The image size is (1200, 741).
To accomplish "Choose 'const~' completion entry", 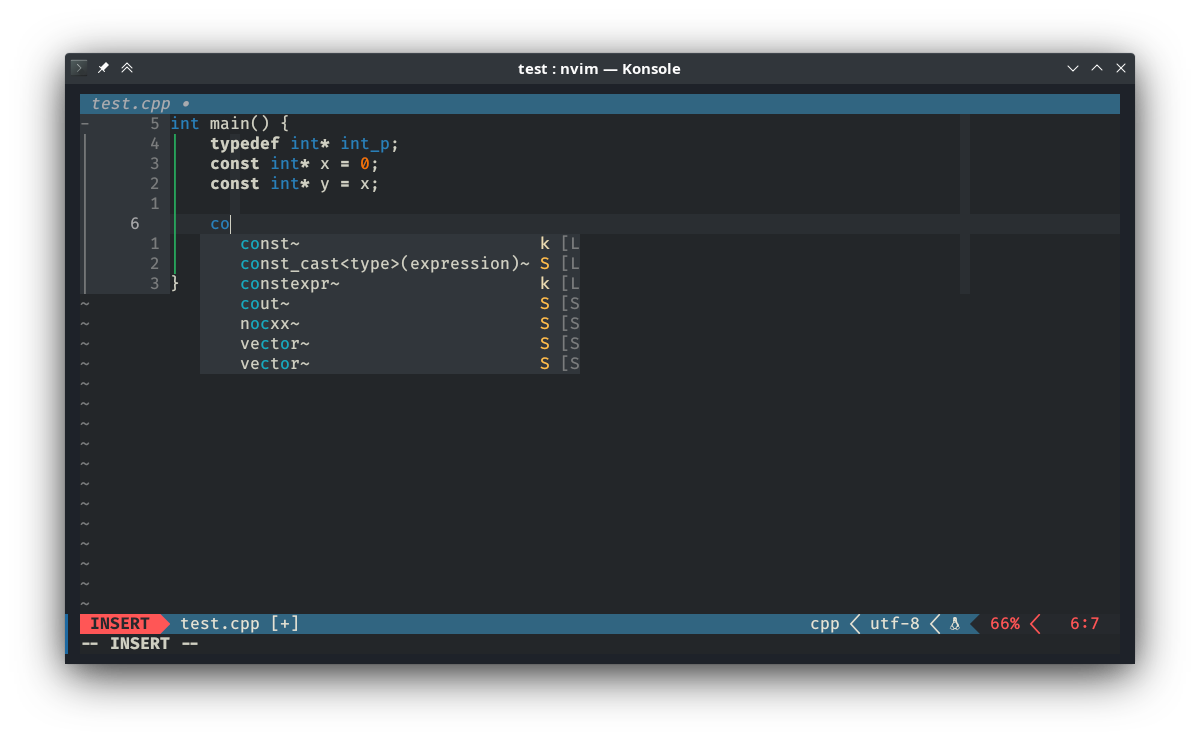I will coord(390,244).
